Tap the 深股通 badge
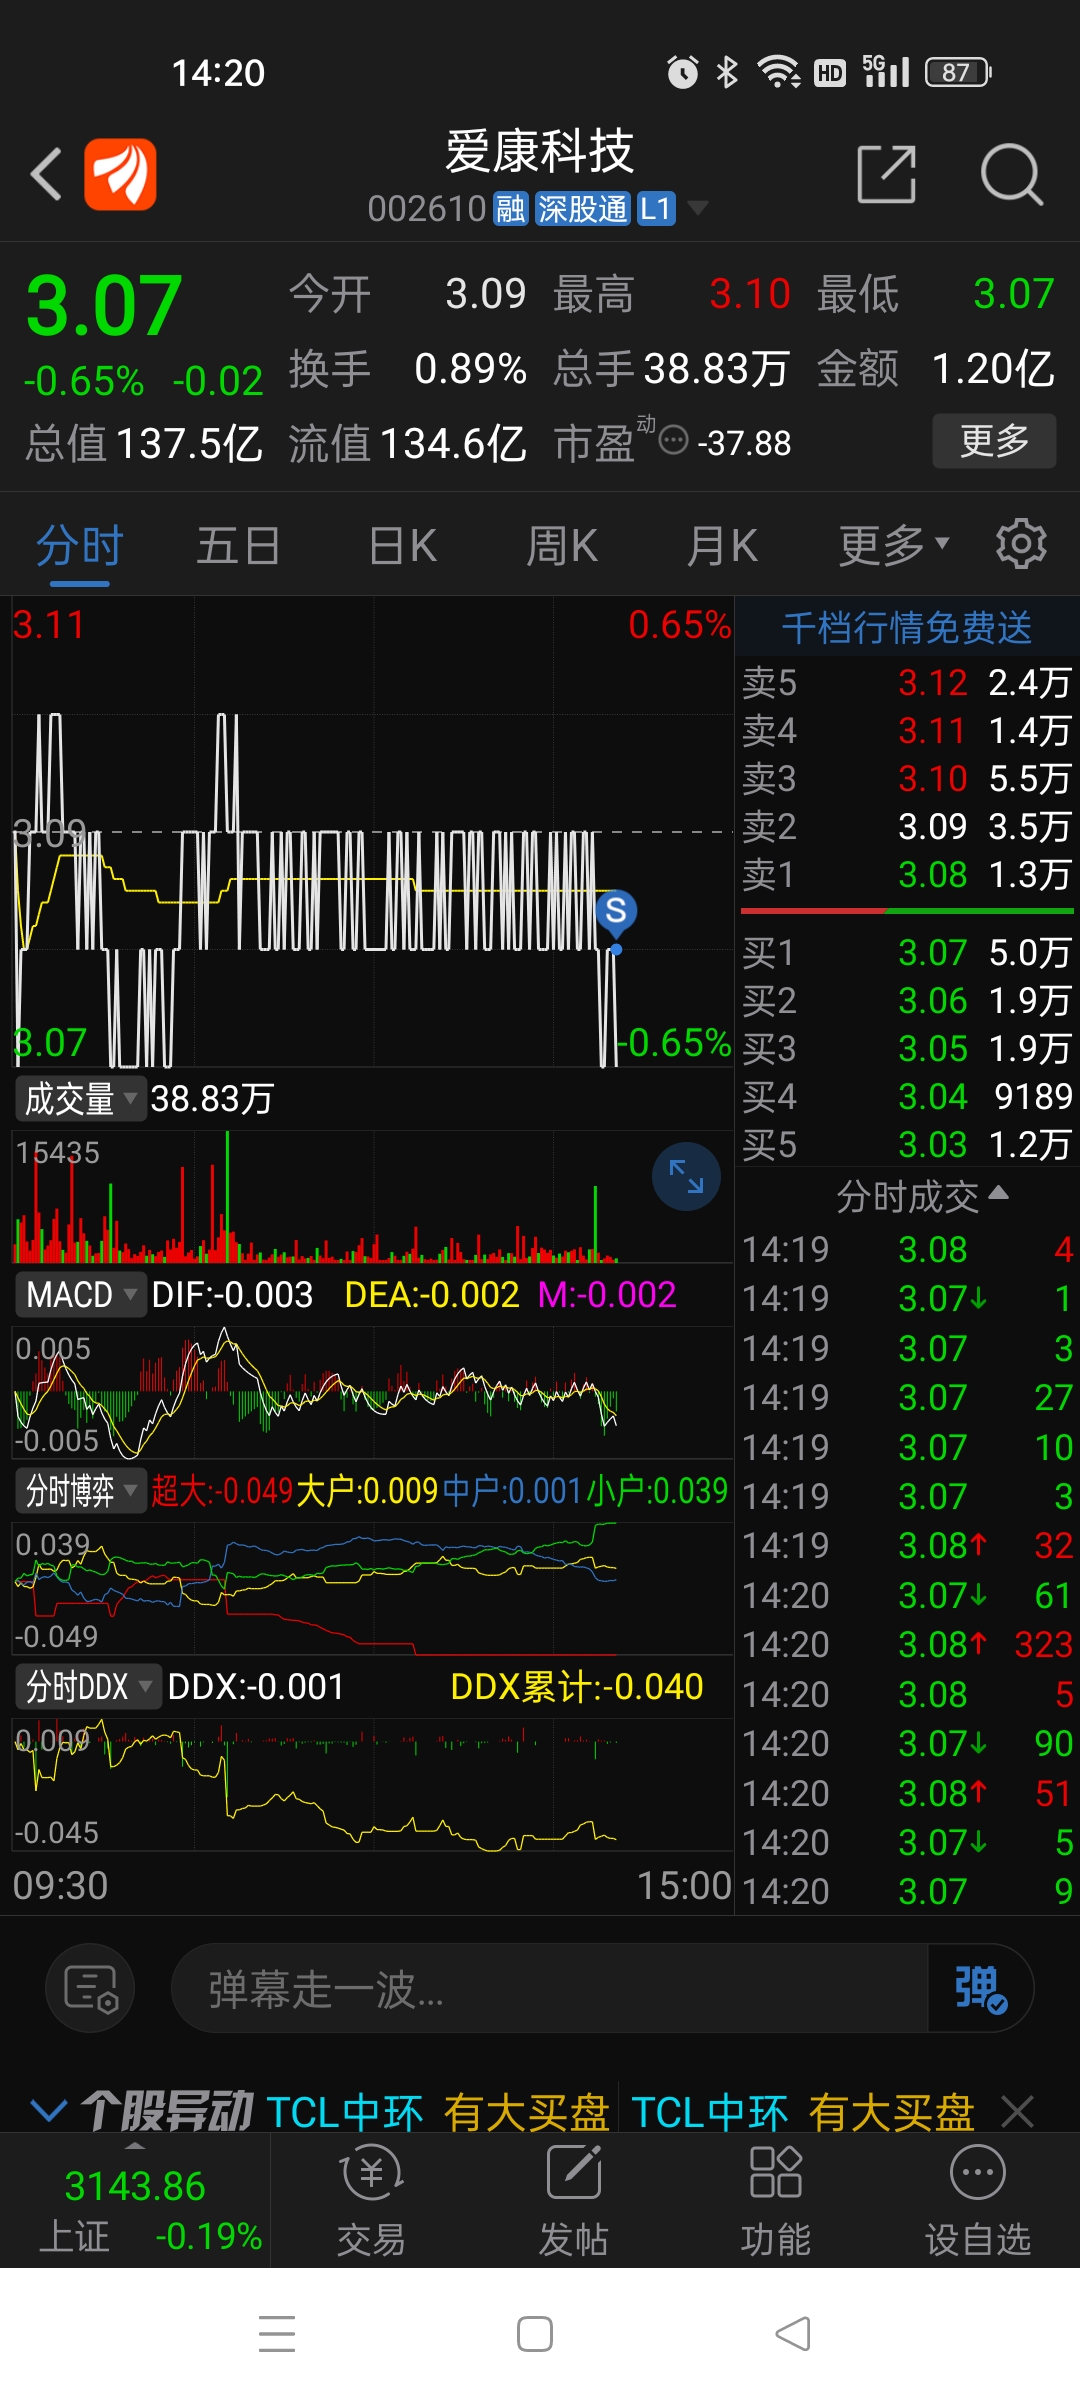This screenshot has height=2400, width=1080. point(582,209)
